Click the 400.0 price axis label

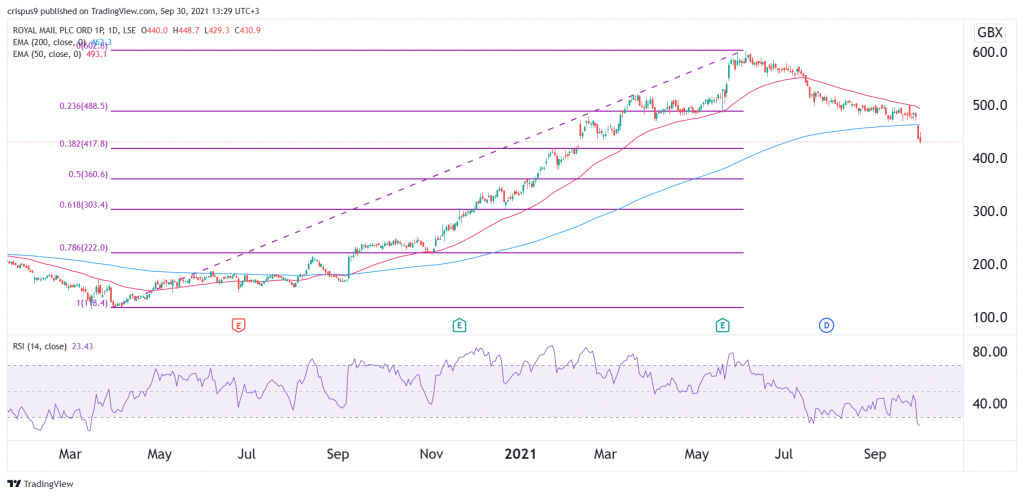991,158
